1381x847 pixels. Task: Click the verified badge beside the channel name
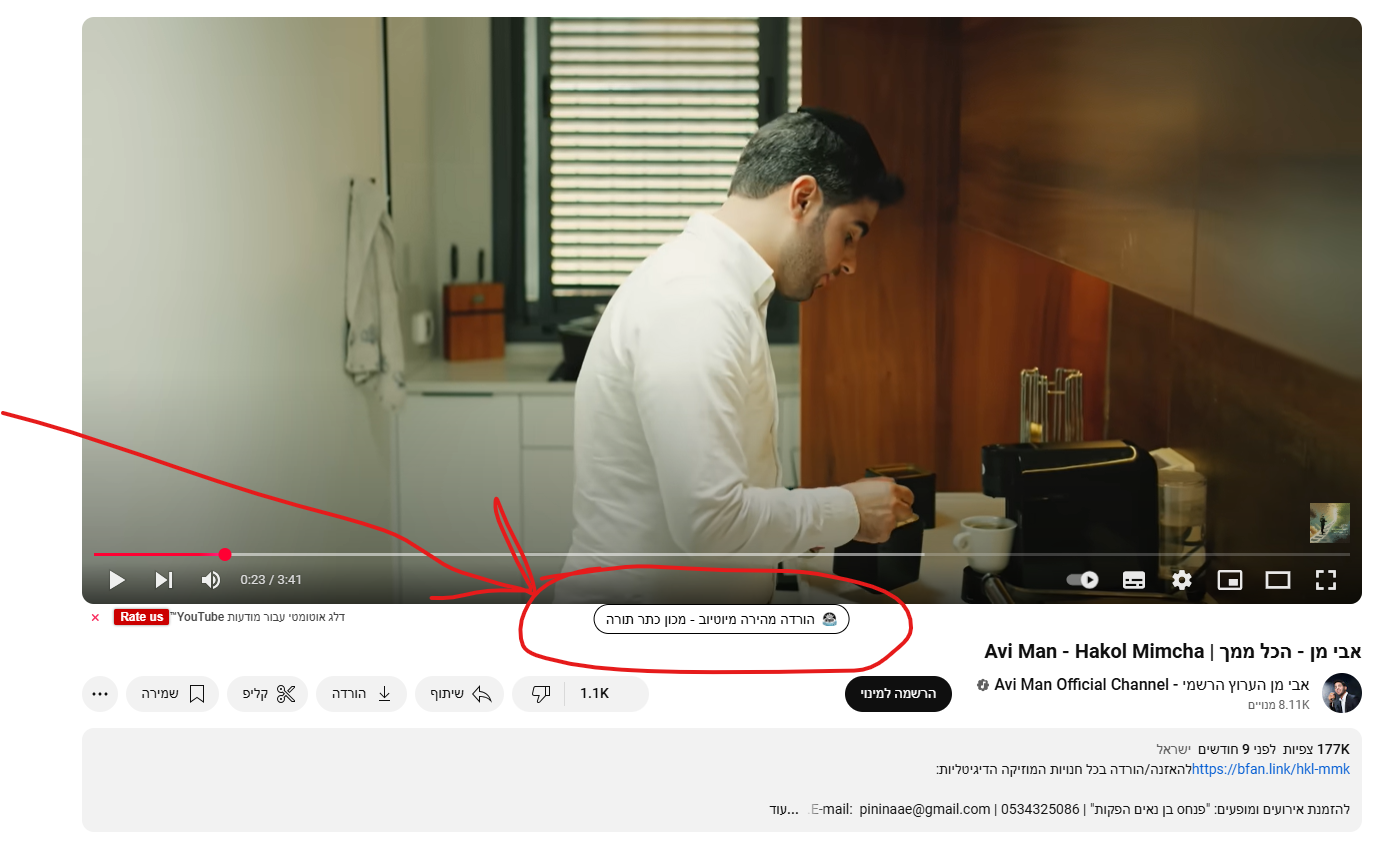coord(983,686)
